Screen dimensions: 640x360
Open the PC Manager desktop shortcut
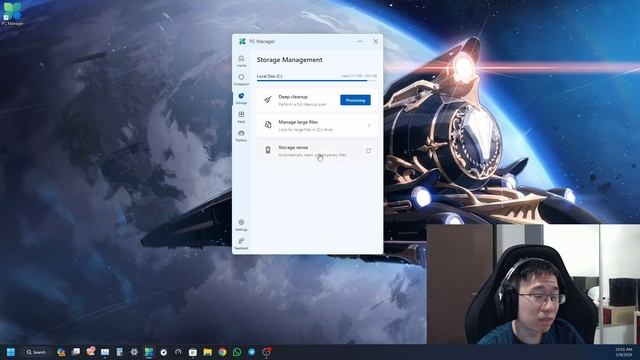12,14
